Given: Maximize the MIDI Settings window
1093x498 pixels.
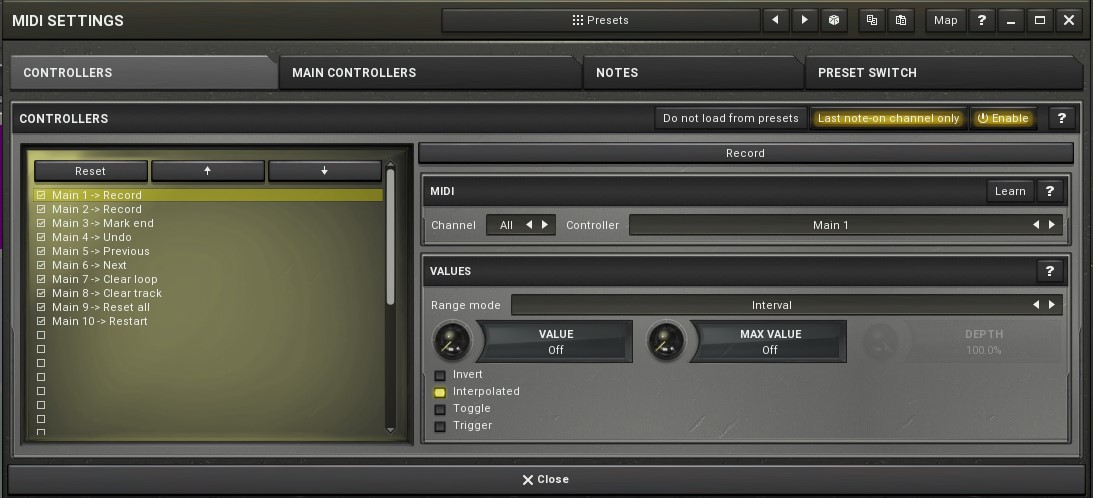Looking at the screenshot, I should point(1039,20).
